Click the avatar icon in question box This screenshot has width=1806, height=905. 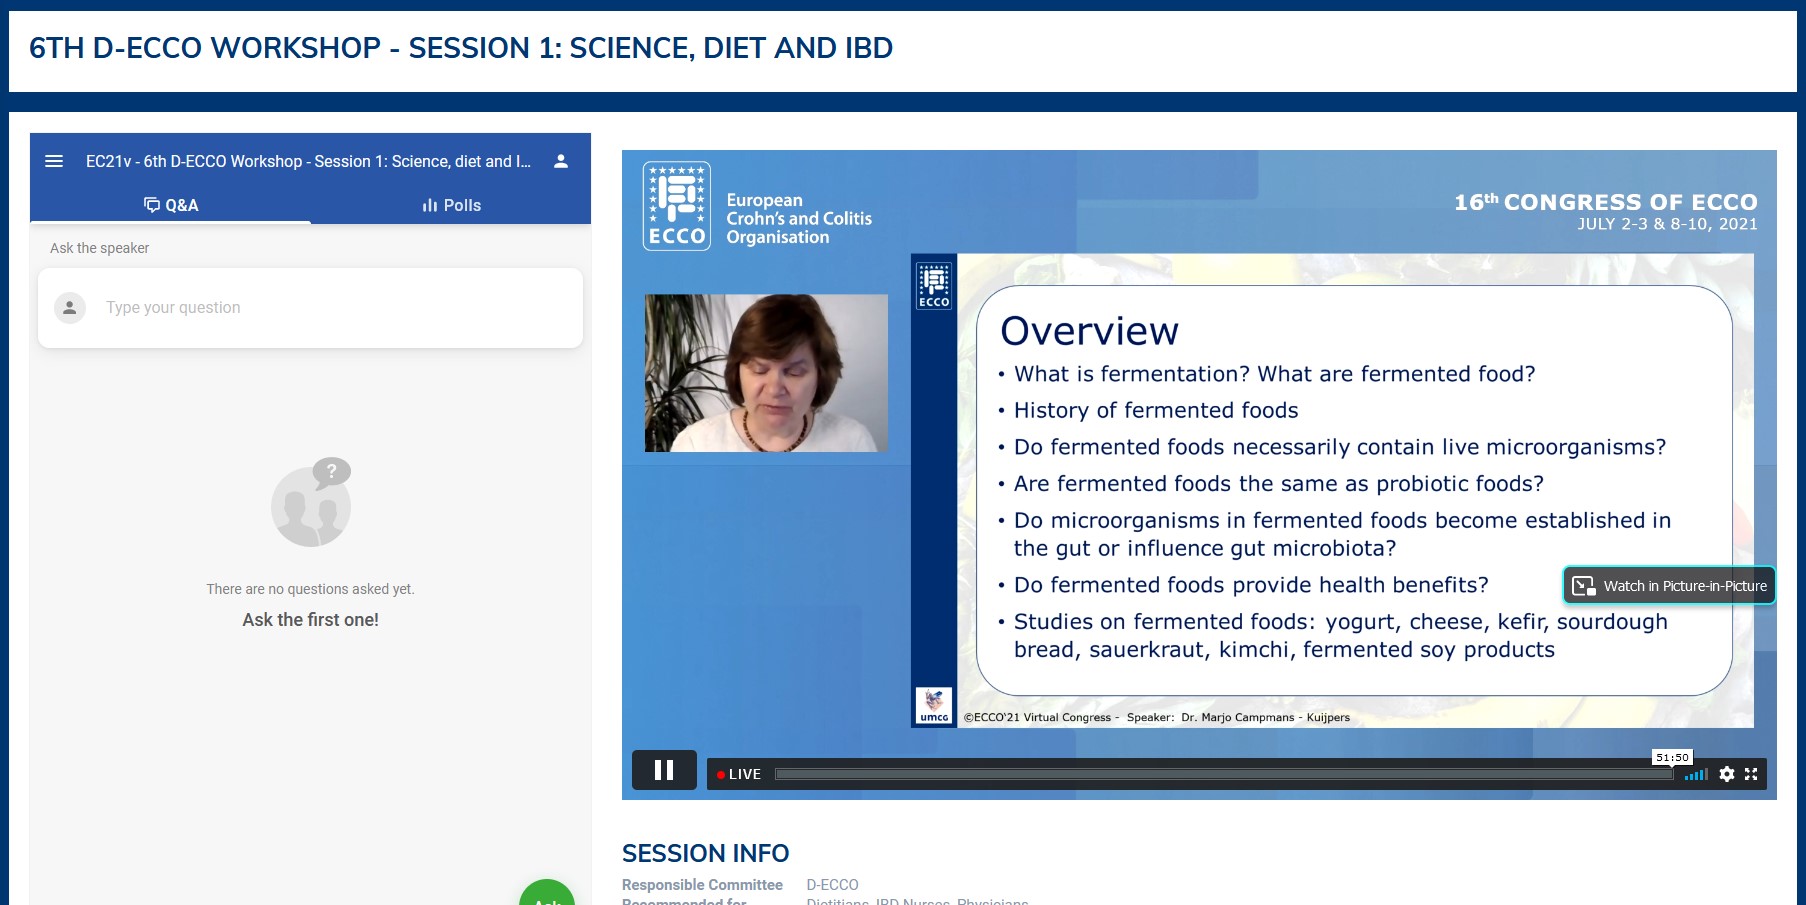point(70,308)
